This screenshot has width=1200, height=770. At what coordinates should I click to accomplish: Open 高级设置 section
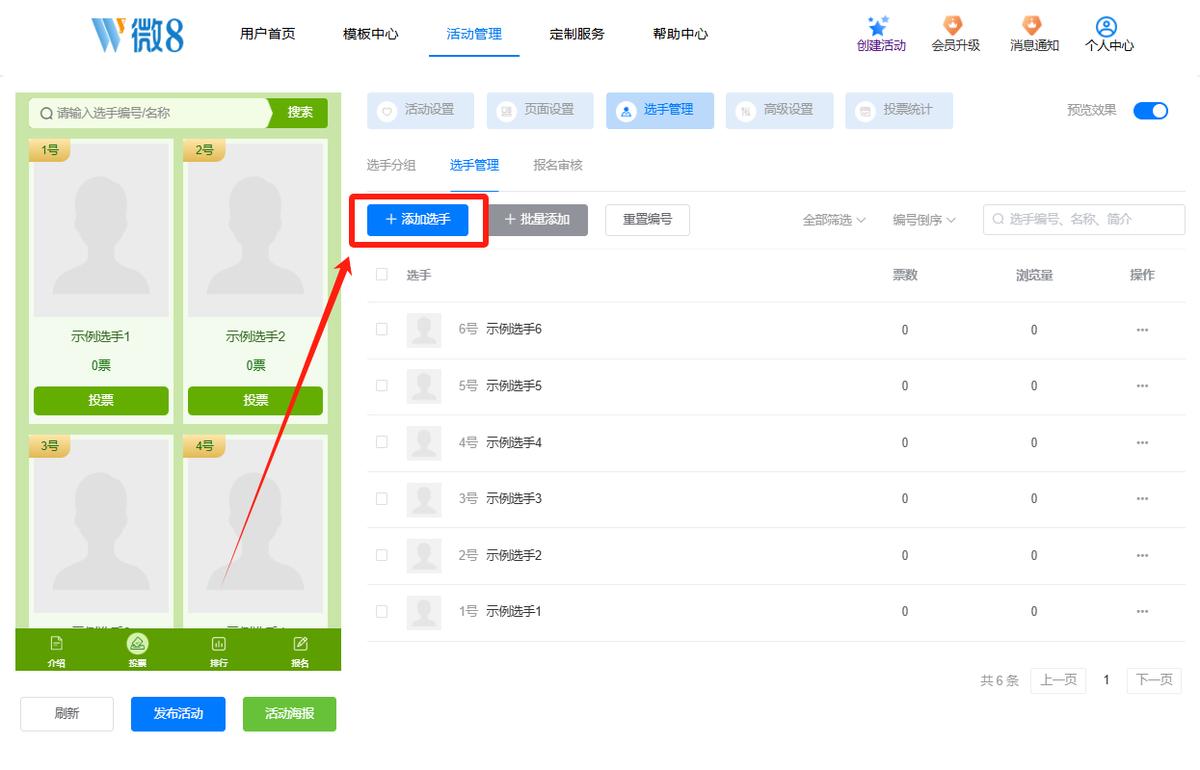tap(780, 111)
